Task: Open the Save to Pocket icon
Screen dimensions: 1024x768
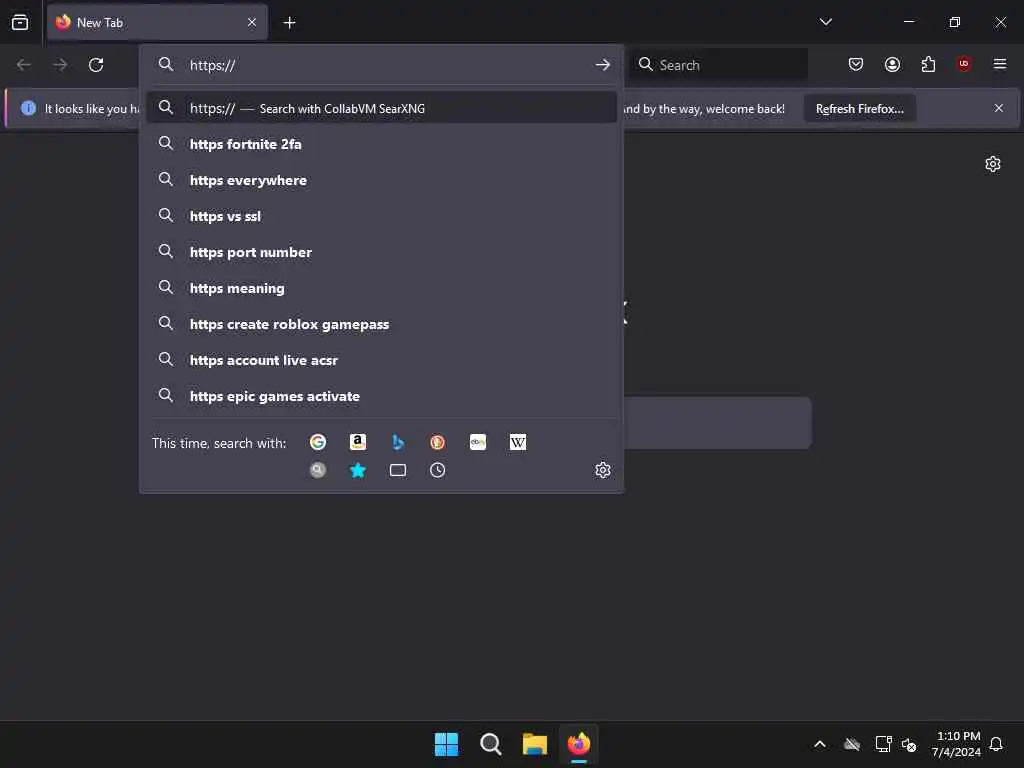Action: [x=856, y=64]
